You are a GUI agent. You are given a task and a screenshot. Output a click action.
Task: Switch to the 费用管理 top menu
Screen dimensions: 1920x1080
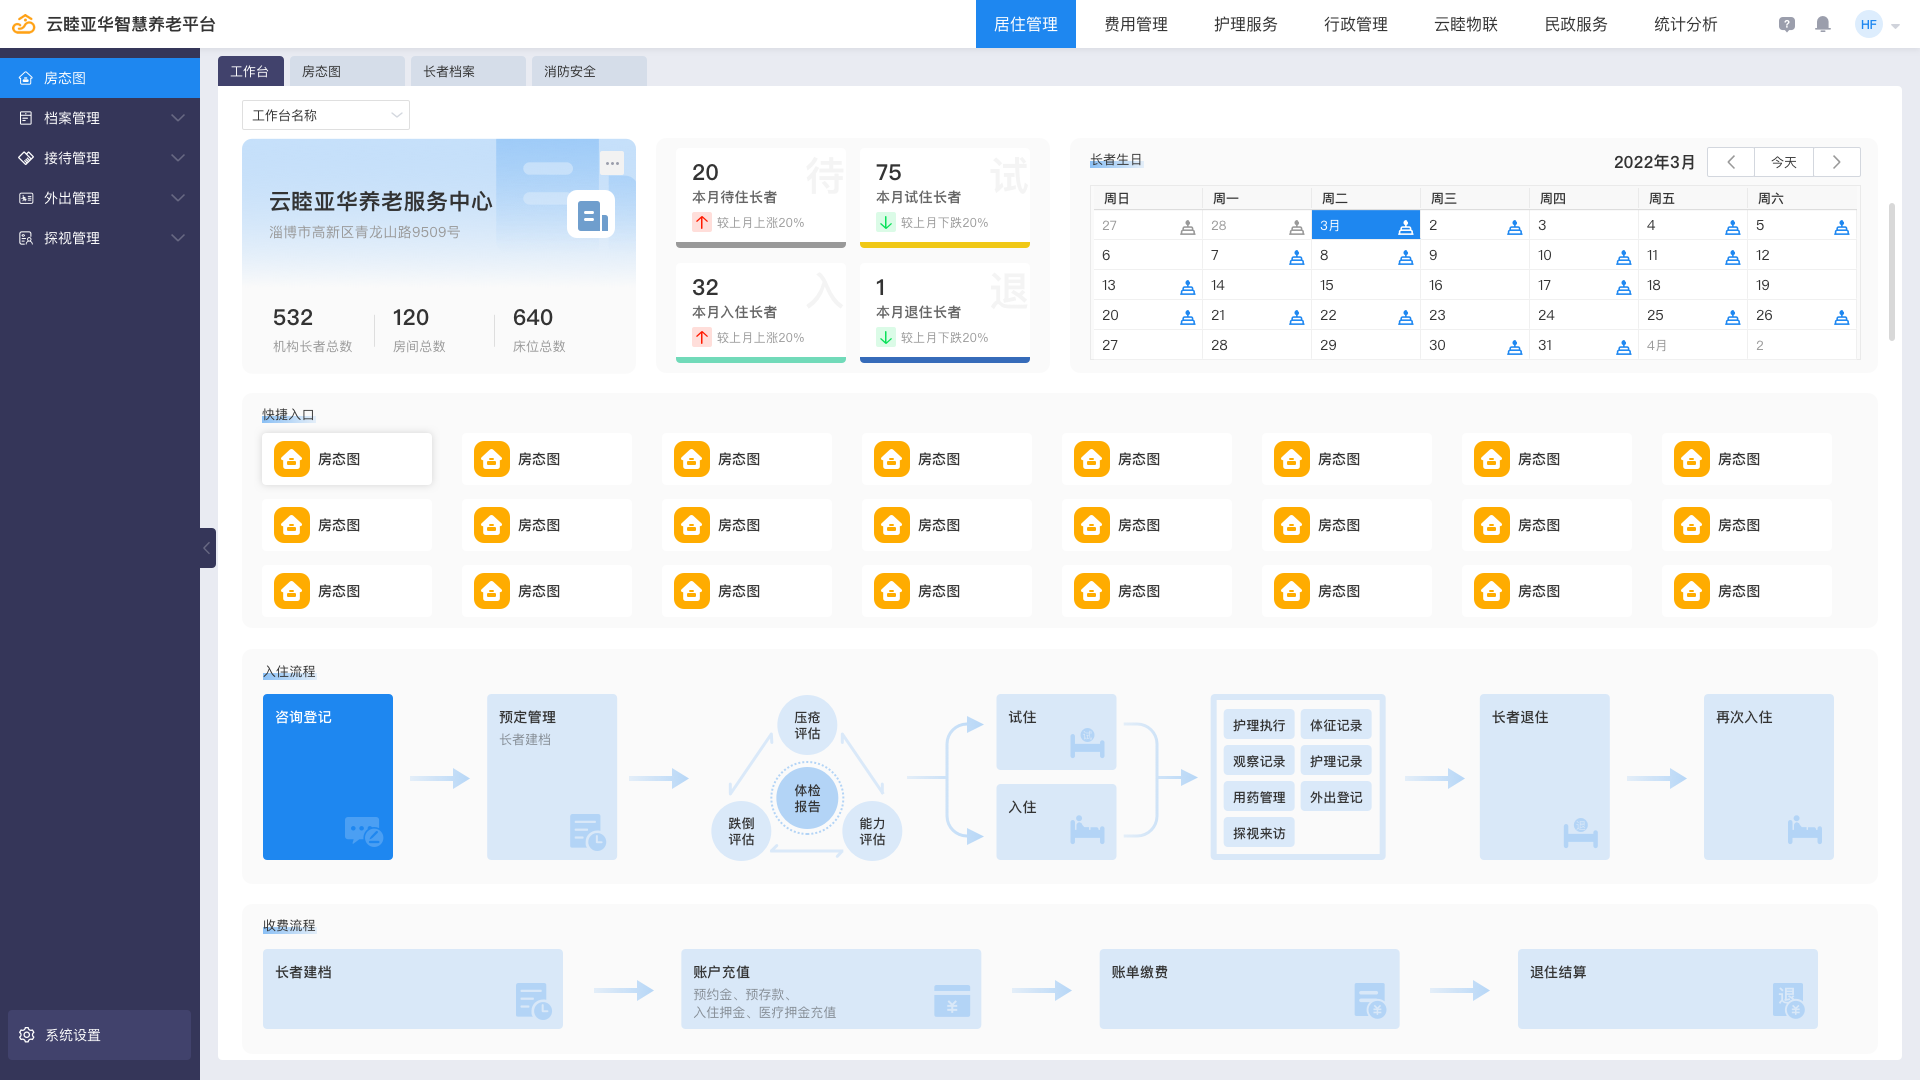tap(1135, 24)
